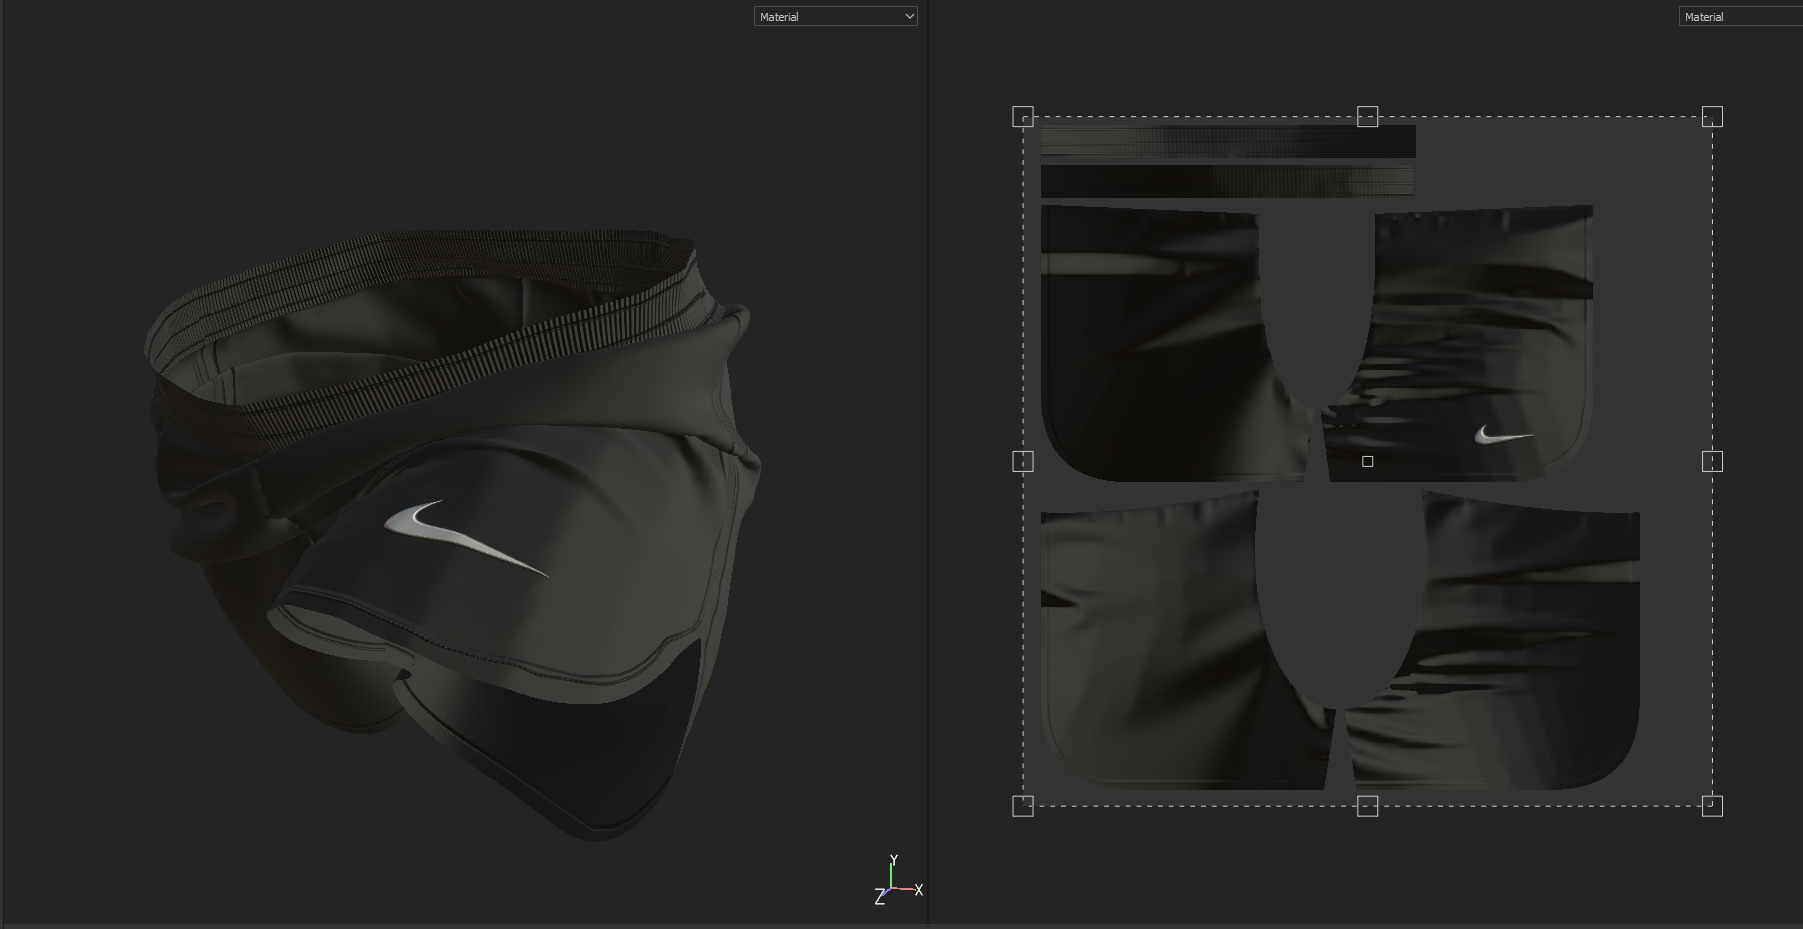Select the topmost waistband strip UV island
The height and width of the screenshot is (929, 1803).
pyautogui.click(x=1228, y=141)
